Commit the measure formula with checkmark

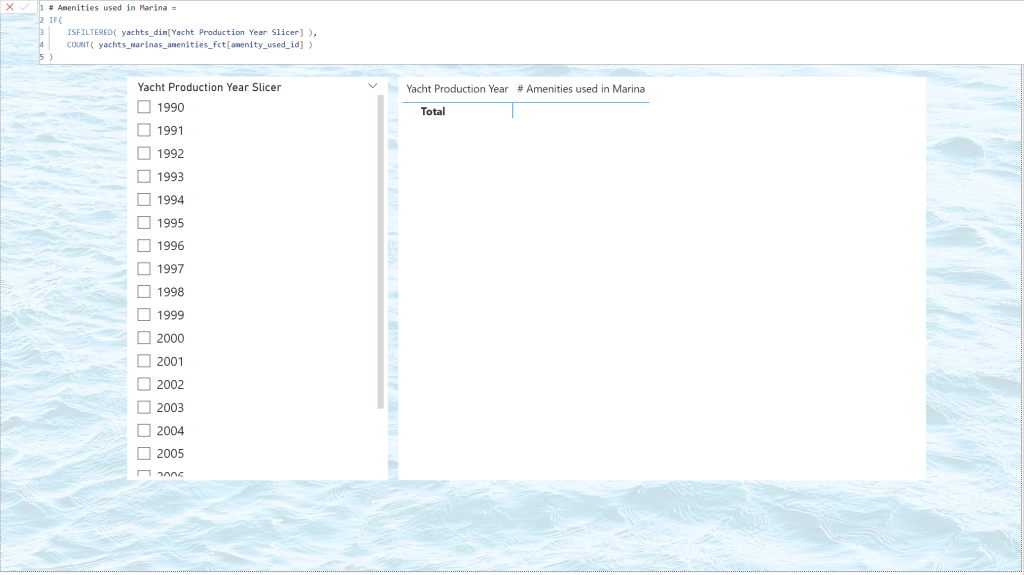(x=25, y=7)
